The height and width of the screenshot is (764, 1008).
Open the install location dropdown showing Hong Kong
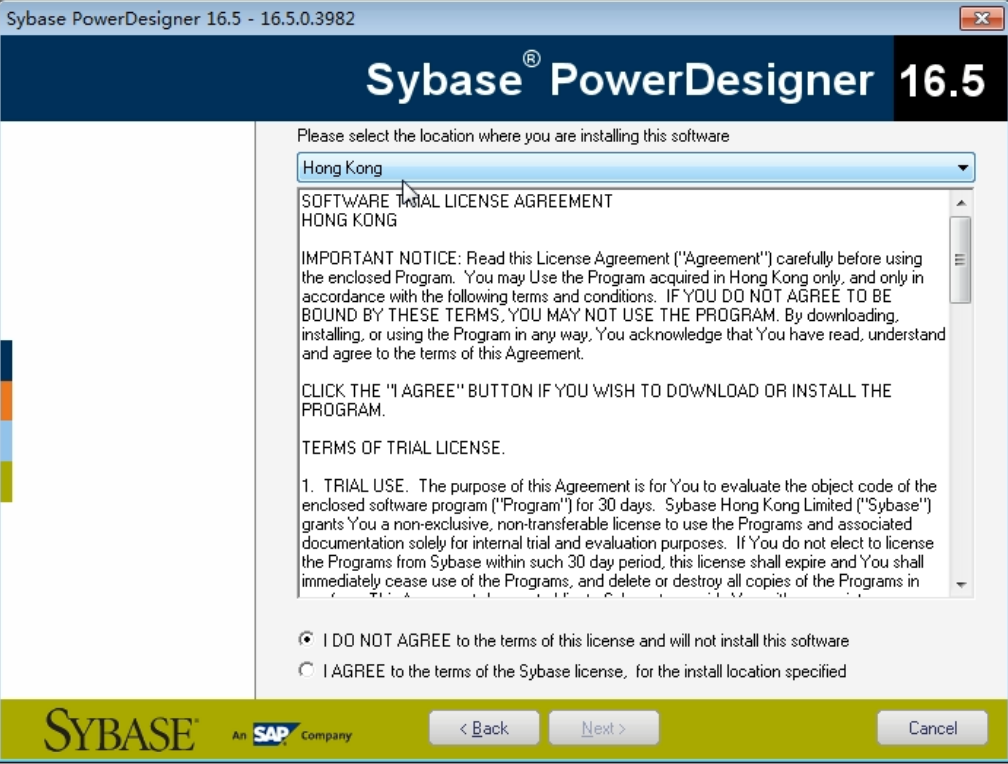pyautogui.click(x=635, y=168)
